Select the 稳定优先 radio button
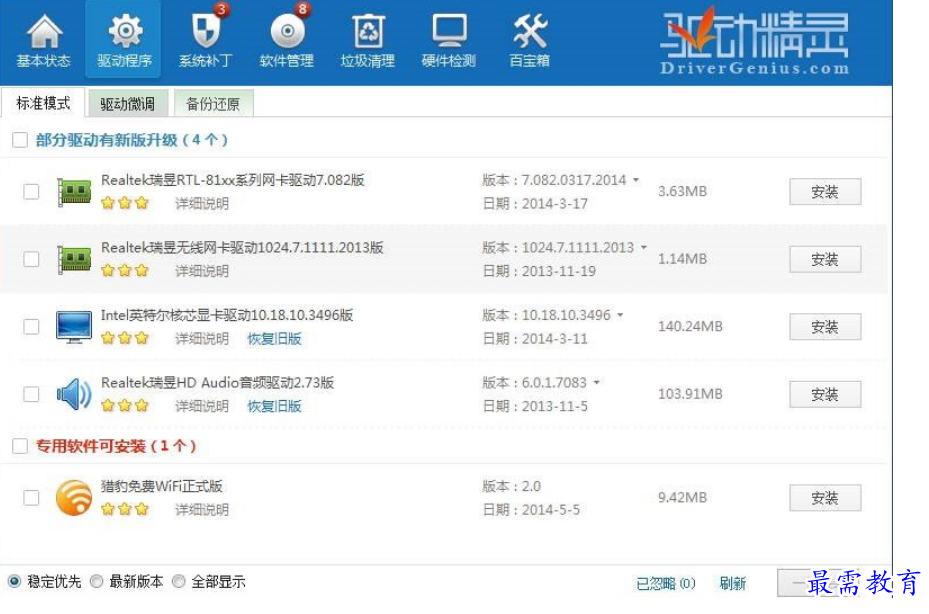Screen dimensions: 929x614 [x=14, y=581]
